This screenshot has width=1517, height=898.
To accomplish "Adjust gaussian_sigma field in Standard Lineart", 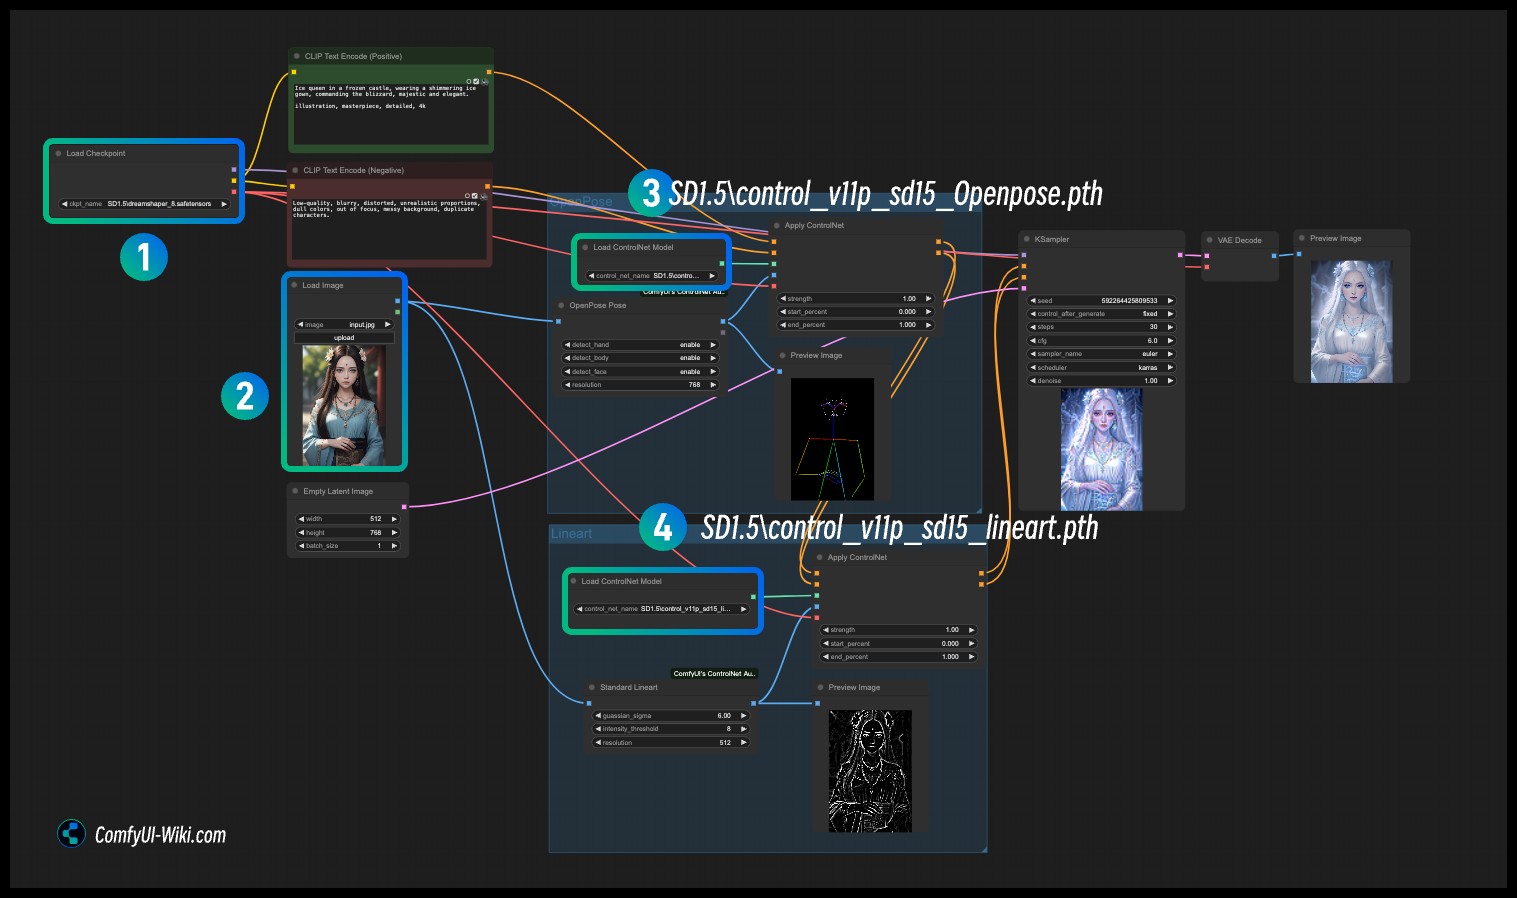I will pos(671,716).
